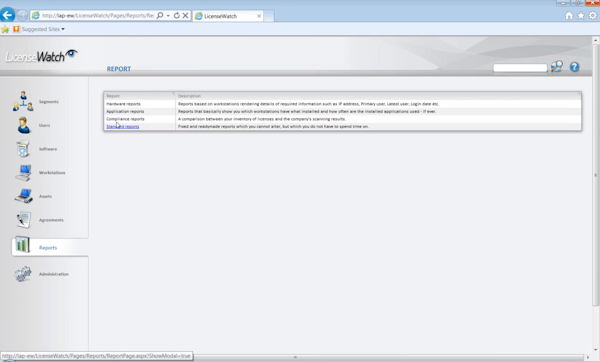The height and width of the screenshot is (362, 600).
Task: Expand the Suggested Sites dropdown
Action: (43, 29)
